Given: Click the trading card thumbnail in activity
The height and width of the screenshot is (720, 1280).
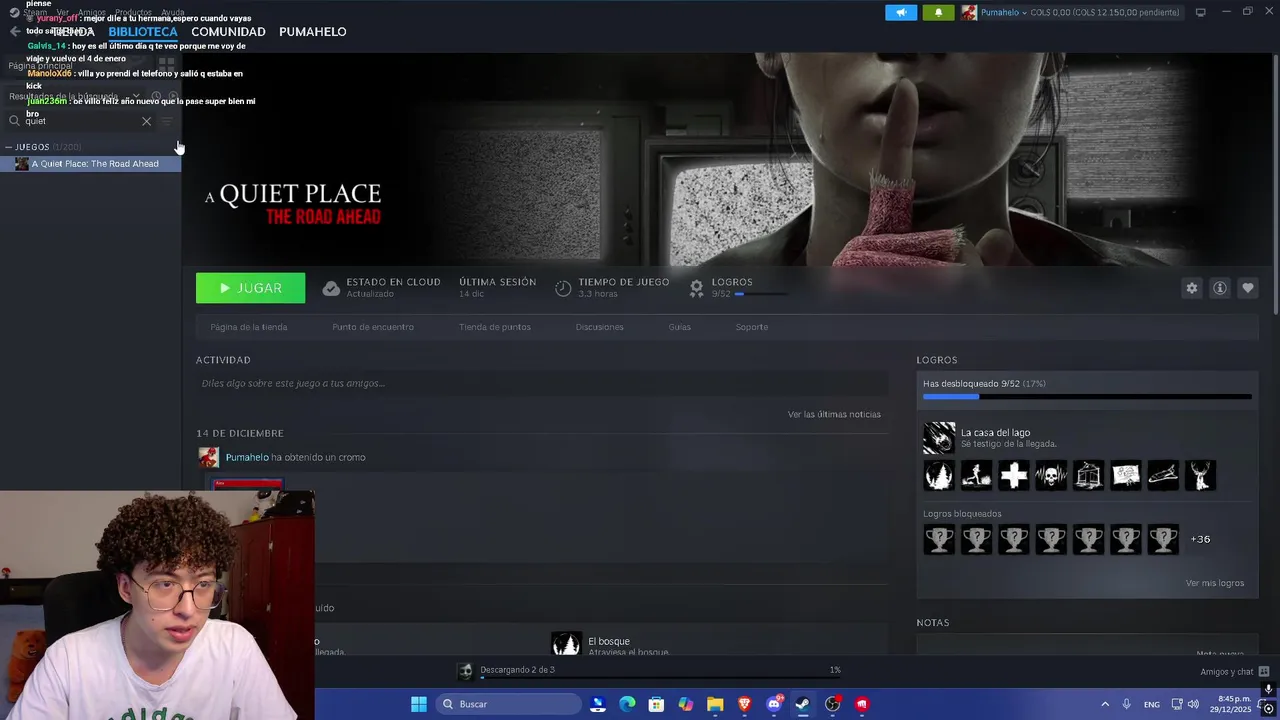Looking at the screenshot, I should pos(247,486).
